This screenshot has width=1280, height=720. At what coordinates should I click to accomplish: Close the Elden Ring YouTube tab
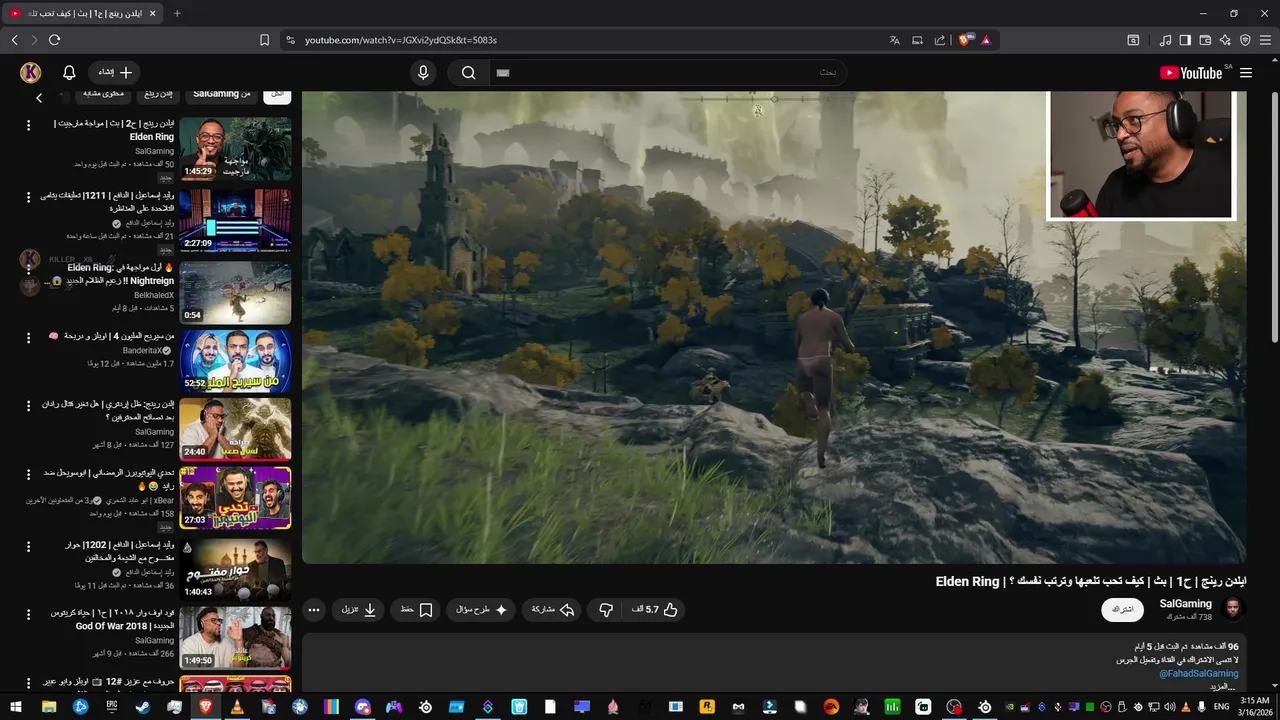point(151,13)
